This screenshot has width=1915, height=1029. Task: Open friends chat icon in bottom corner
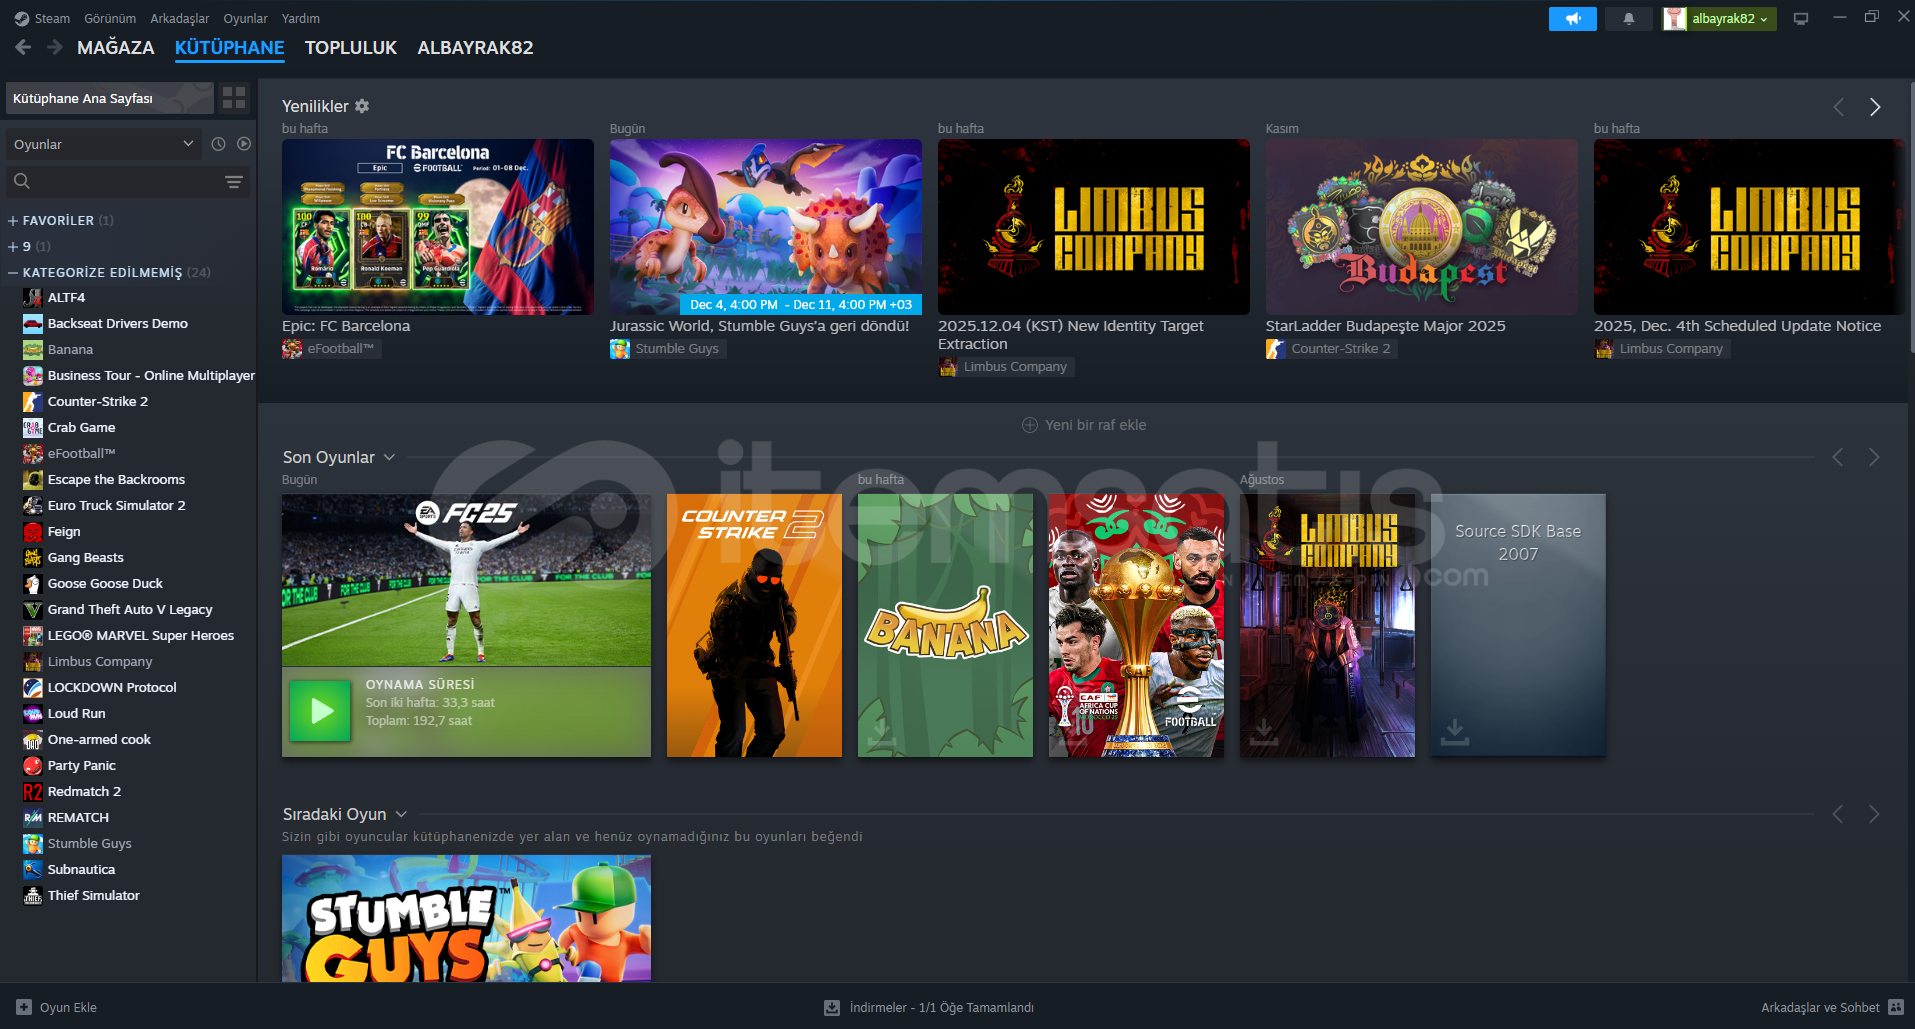click(1896, 1007)
